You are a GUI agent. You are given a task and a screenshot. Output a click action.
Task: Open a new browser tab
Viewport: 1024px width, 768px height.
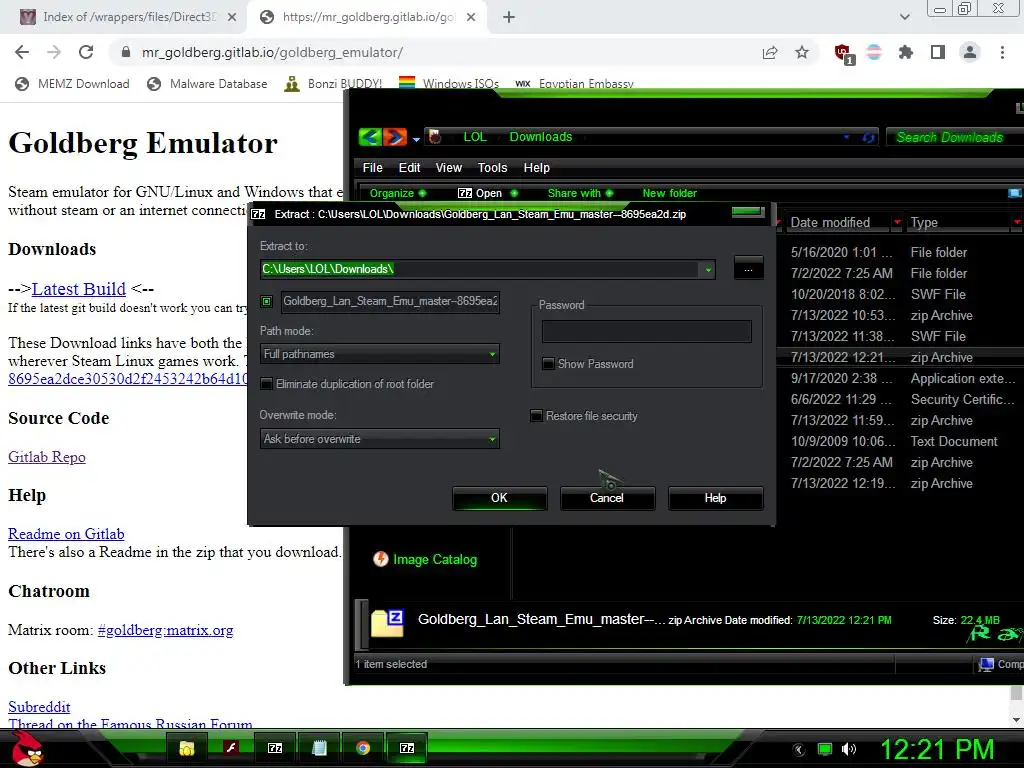[x=509, y=18]
